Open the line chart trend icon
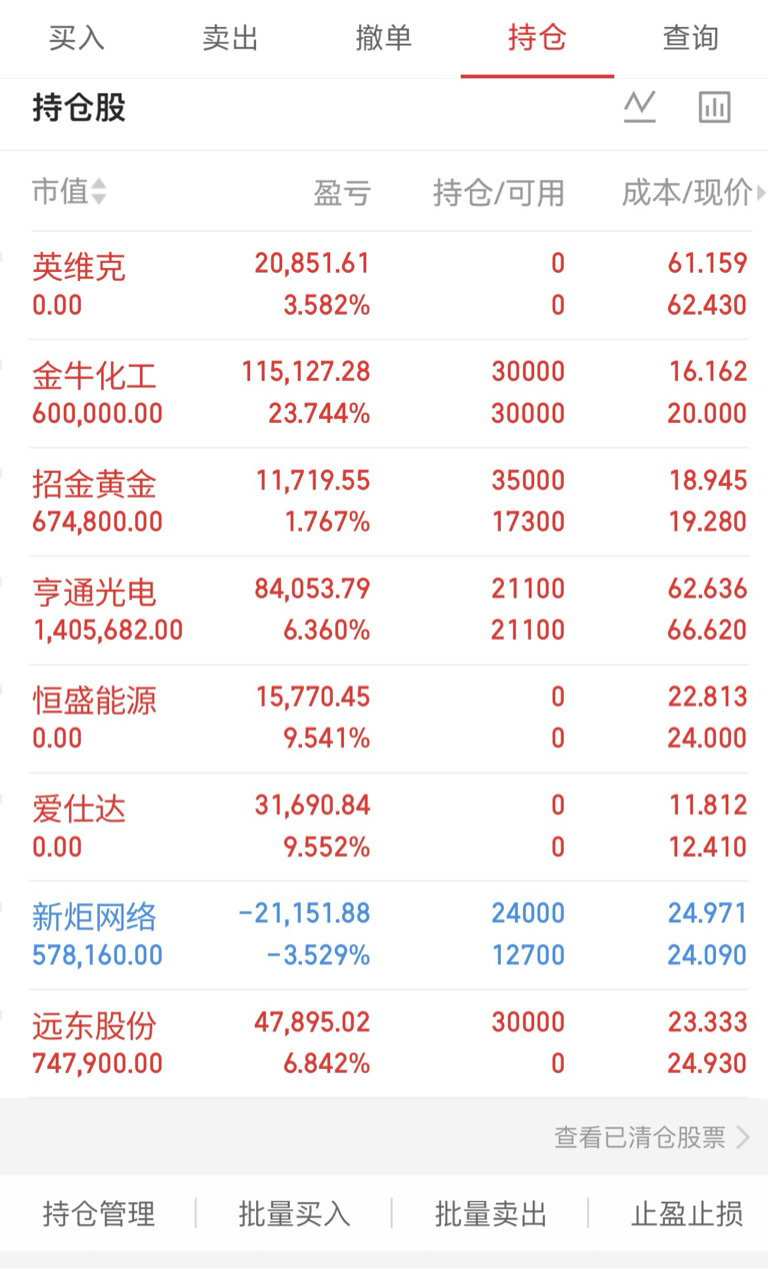This screenshot has width=768, height=1269. pos(639,107)
